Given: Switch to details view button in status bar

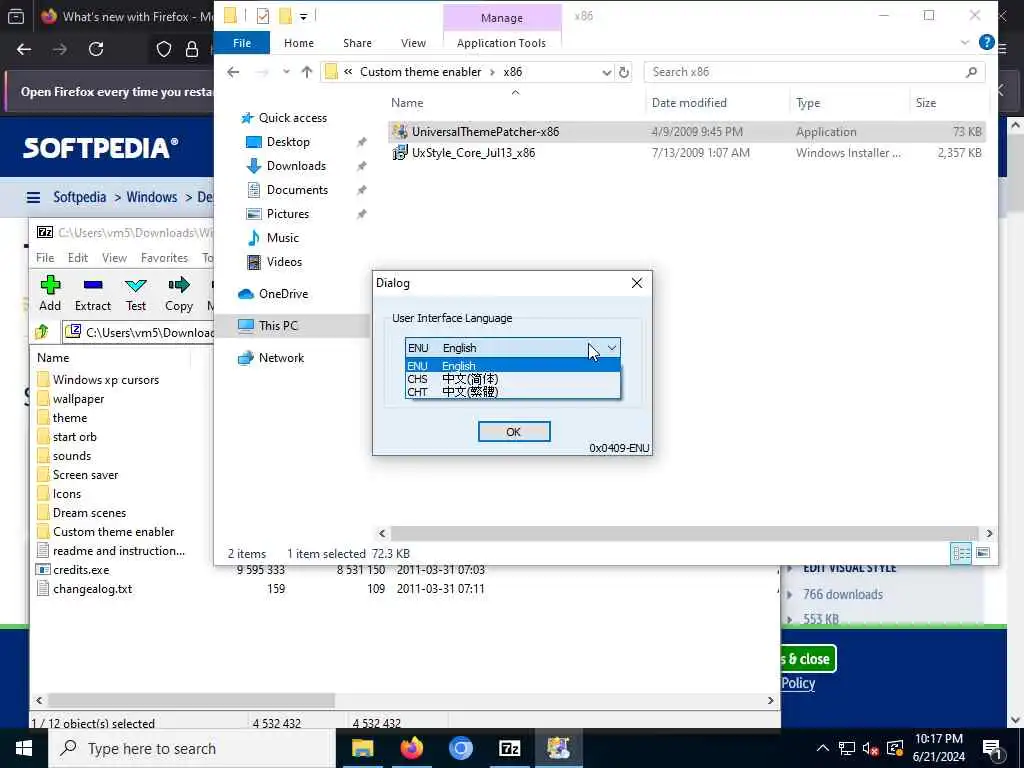Looking at the screenshot, I should 961,553.
